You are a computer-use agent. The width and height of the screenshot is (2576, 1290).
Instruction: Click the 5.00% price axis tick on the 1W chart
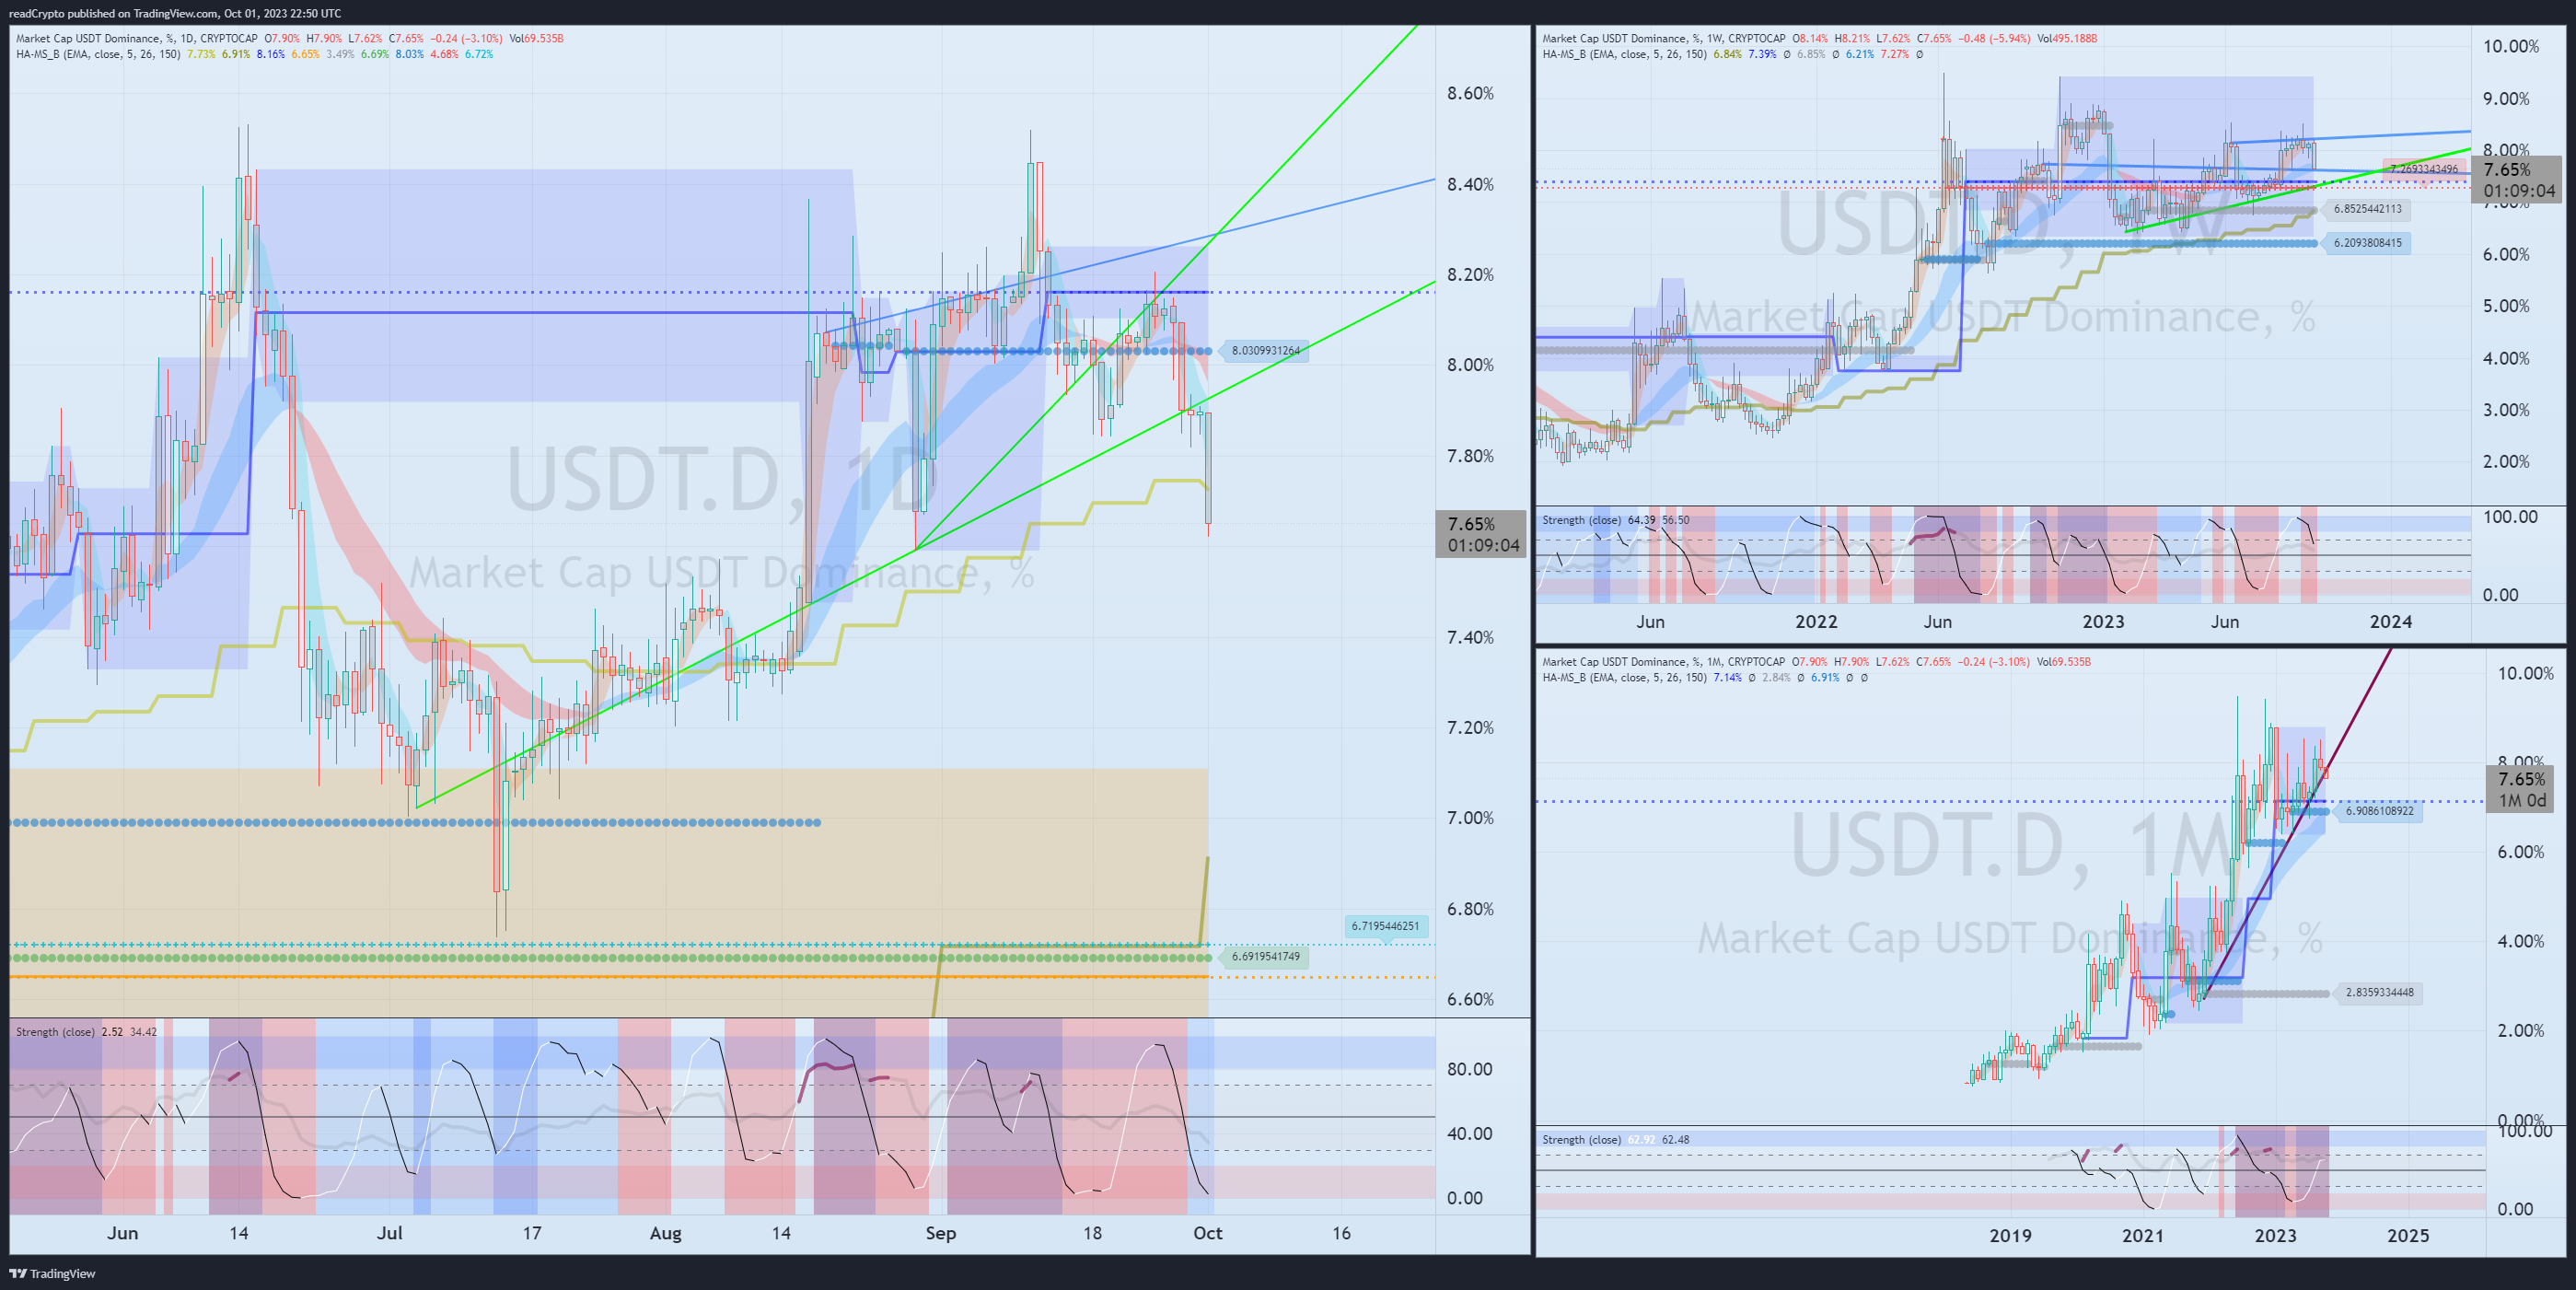pyautogui.click(x=2506, y=306)
